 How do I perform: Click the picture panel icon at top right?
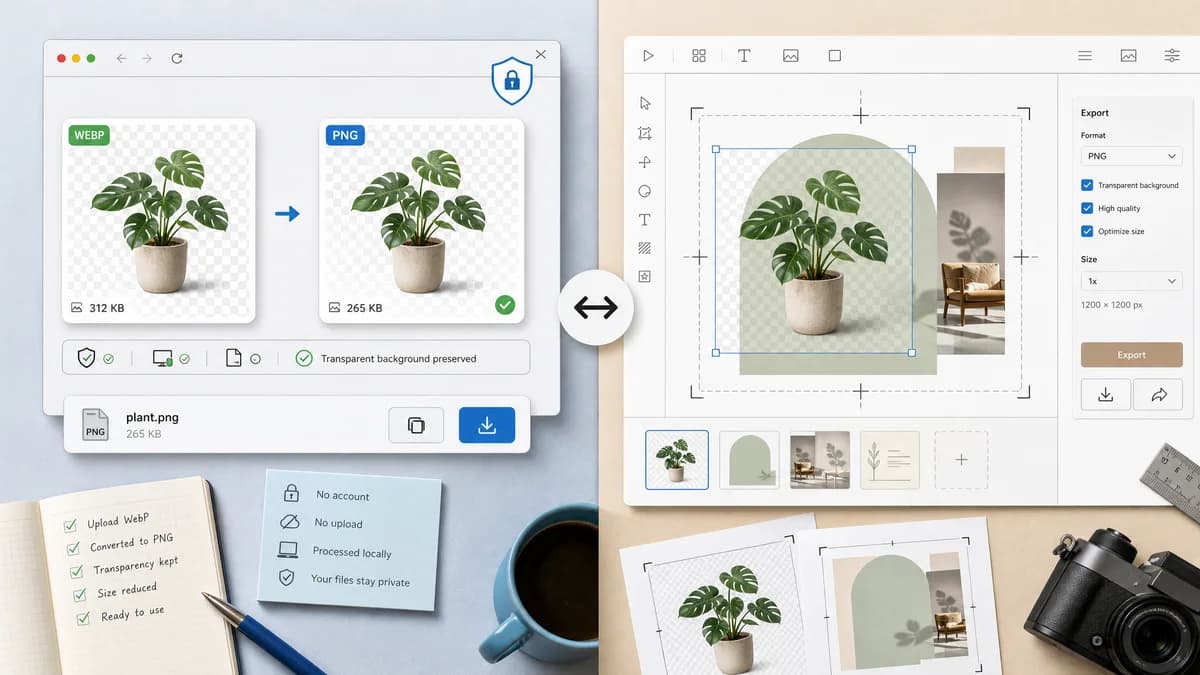click(1129, 56)
